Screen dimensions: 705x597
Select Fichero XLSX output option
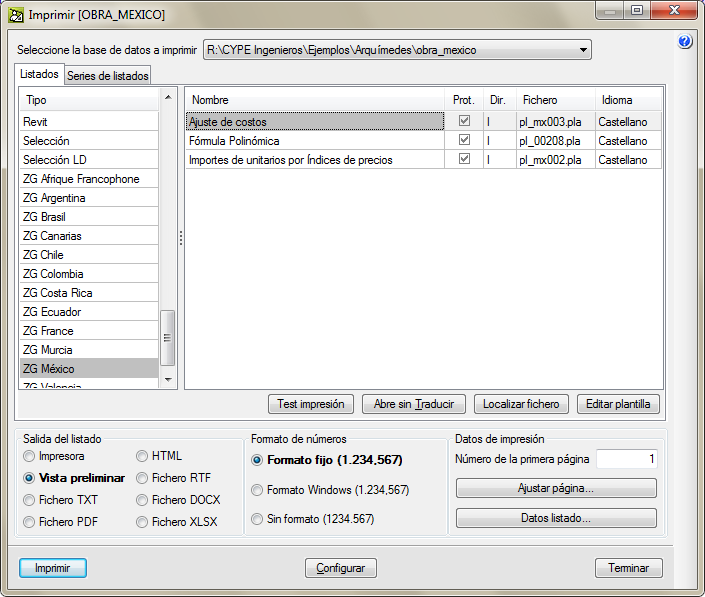pyautogui.click(x=143, y=521)
